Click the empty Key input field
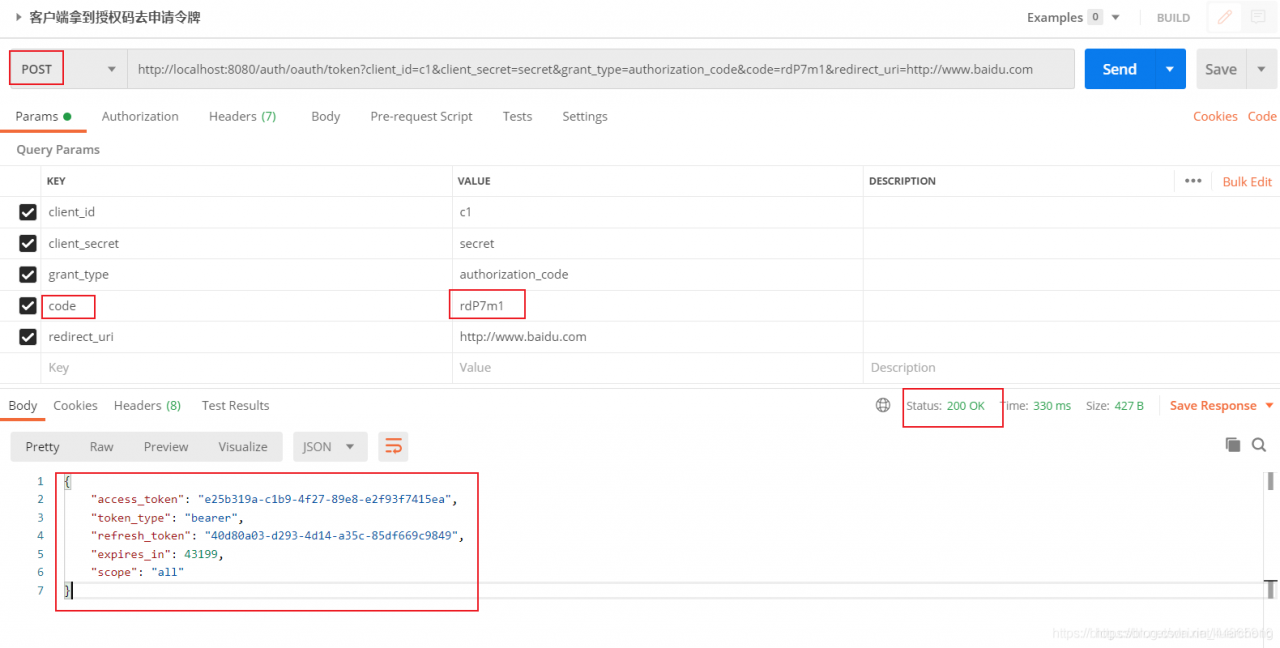 coord(247,368)
